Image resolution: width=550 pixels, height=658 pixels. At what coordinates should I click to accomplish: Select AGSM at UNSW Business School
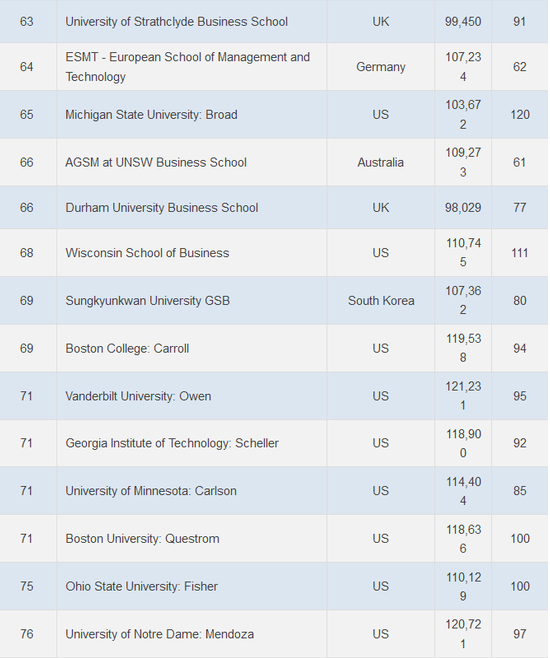coord(156,162)
